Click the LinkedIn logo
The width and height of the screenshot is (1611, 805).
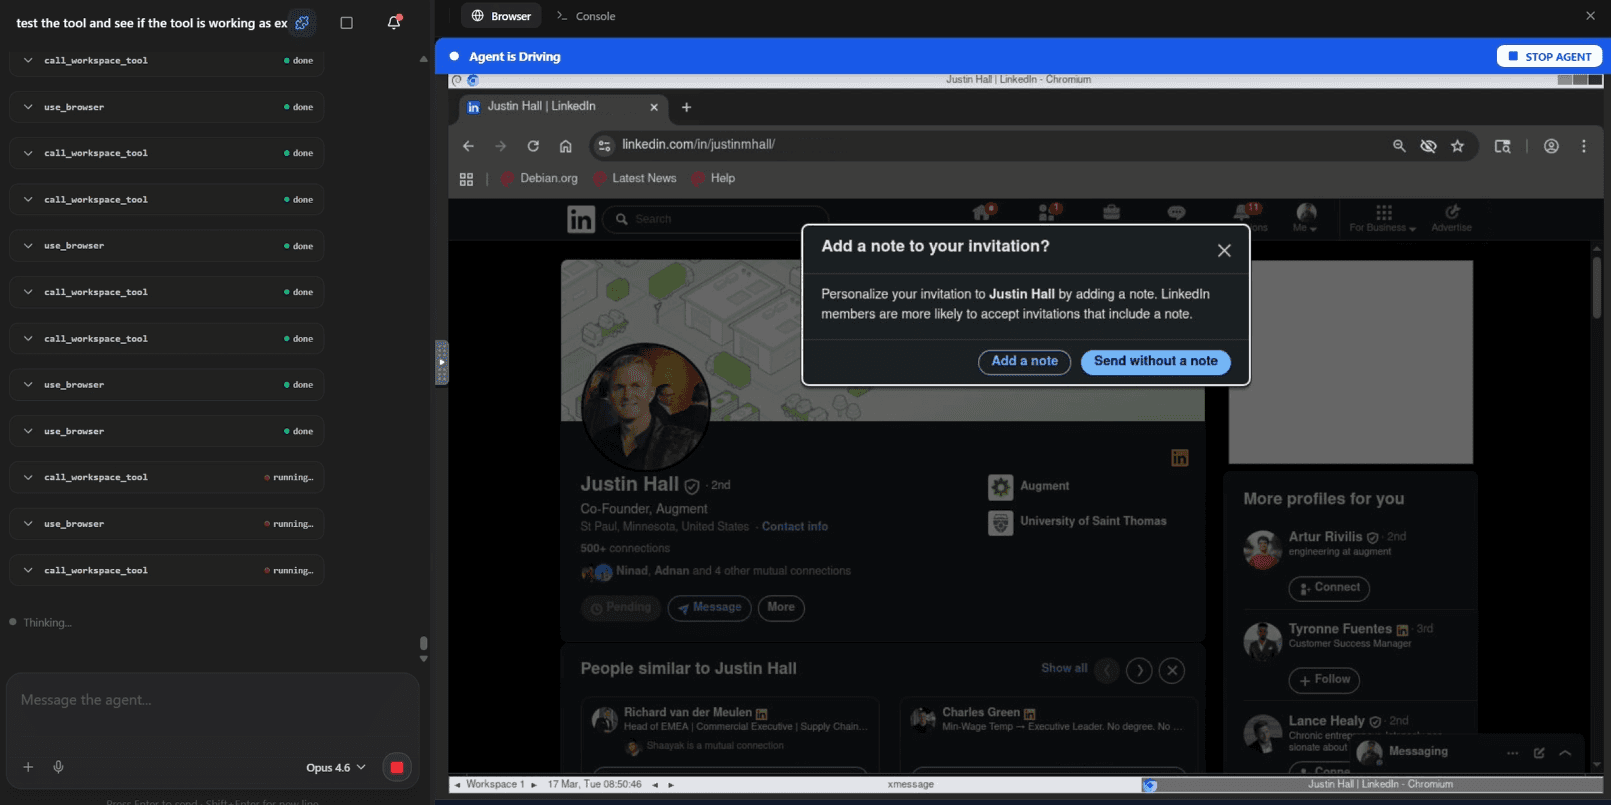click(x=581, y=219)
